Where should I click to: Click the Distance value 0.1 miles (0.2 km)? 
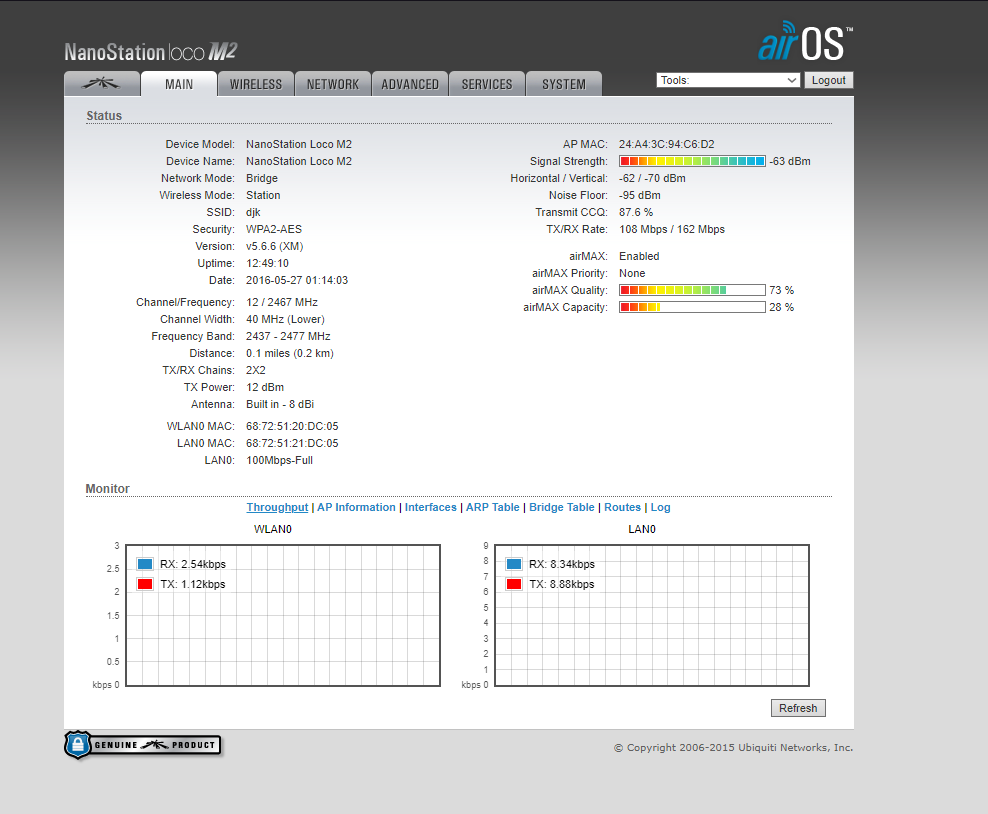point(290,353)
